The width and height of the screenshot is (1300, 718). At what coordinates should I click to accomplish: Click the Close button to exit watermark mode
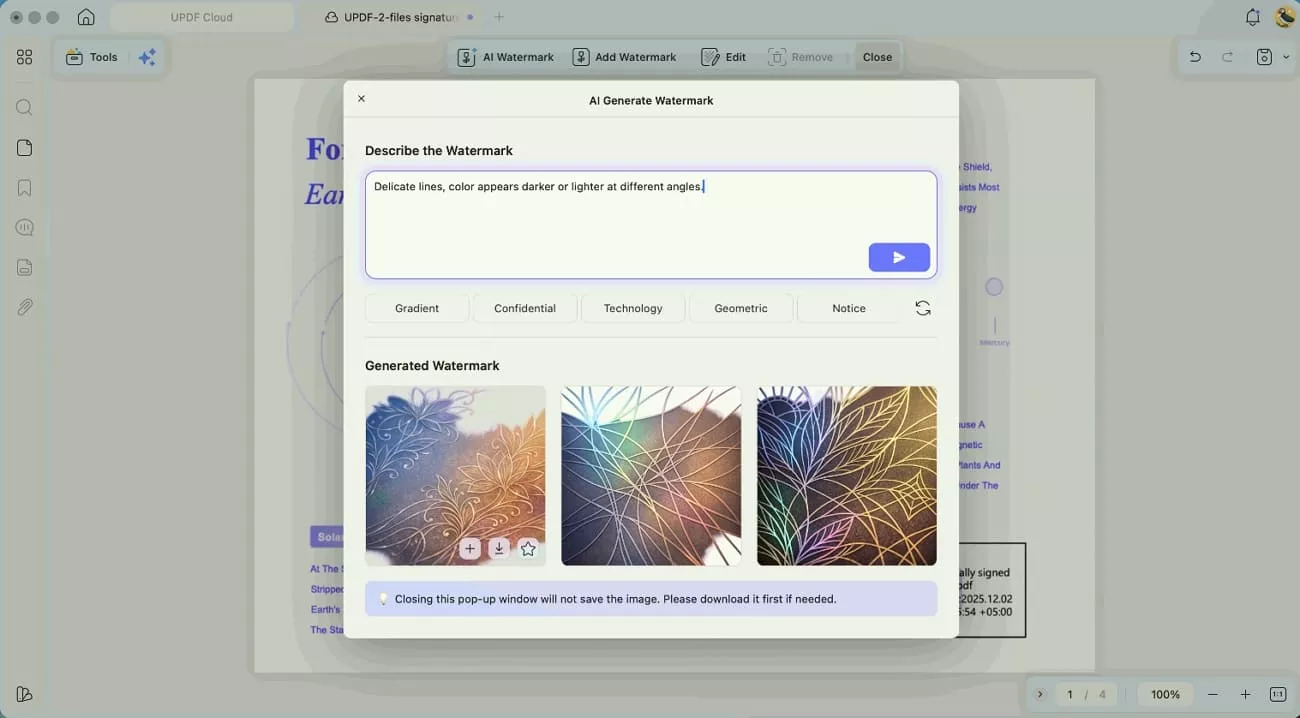pos(877,57)
